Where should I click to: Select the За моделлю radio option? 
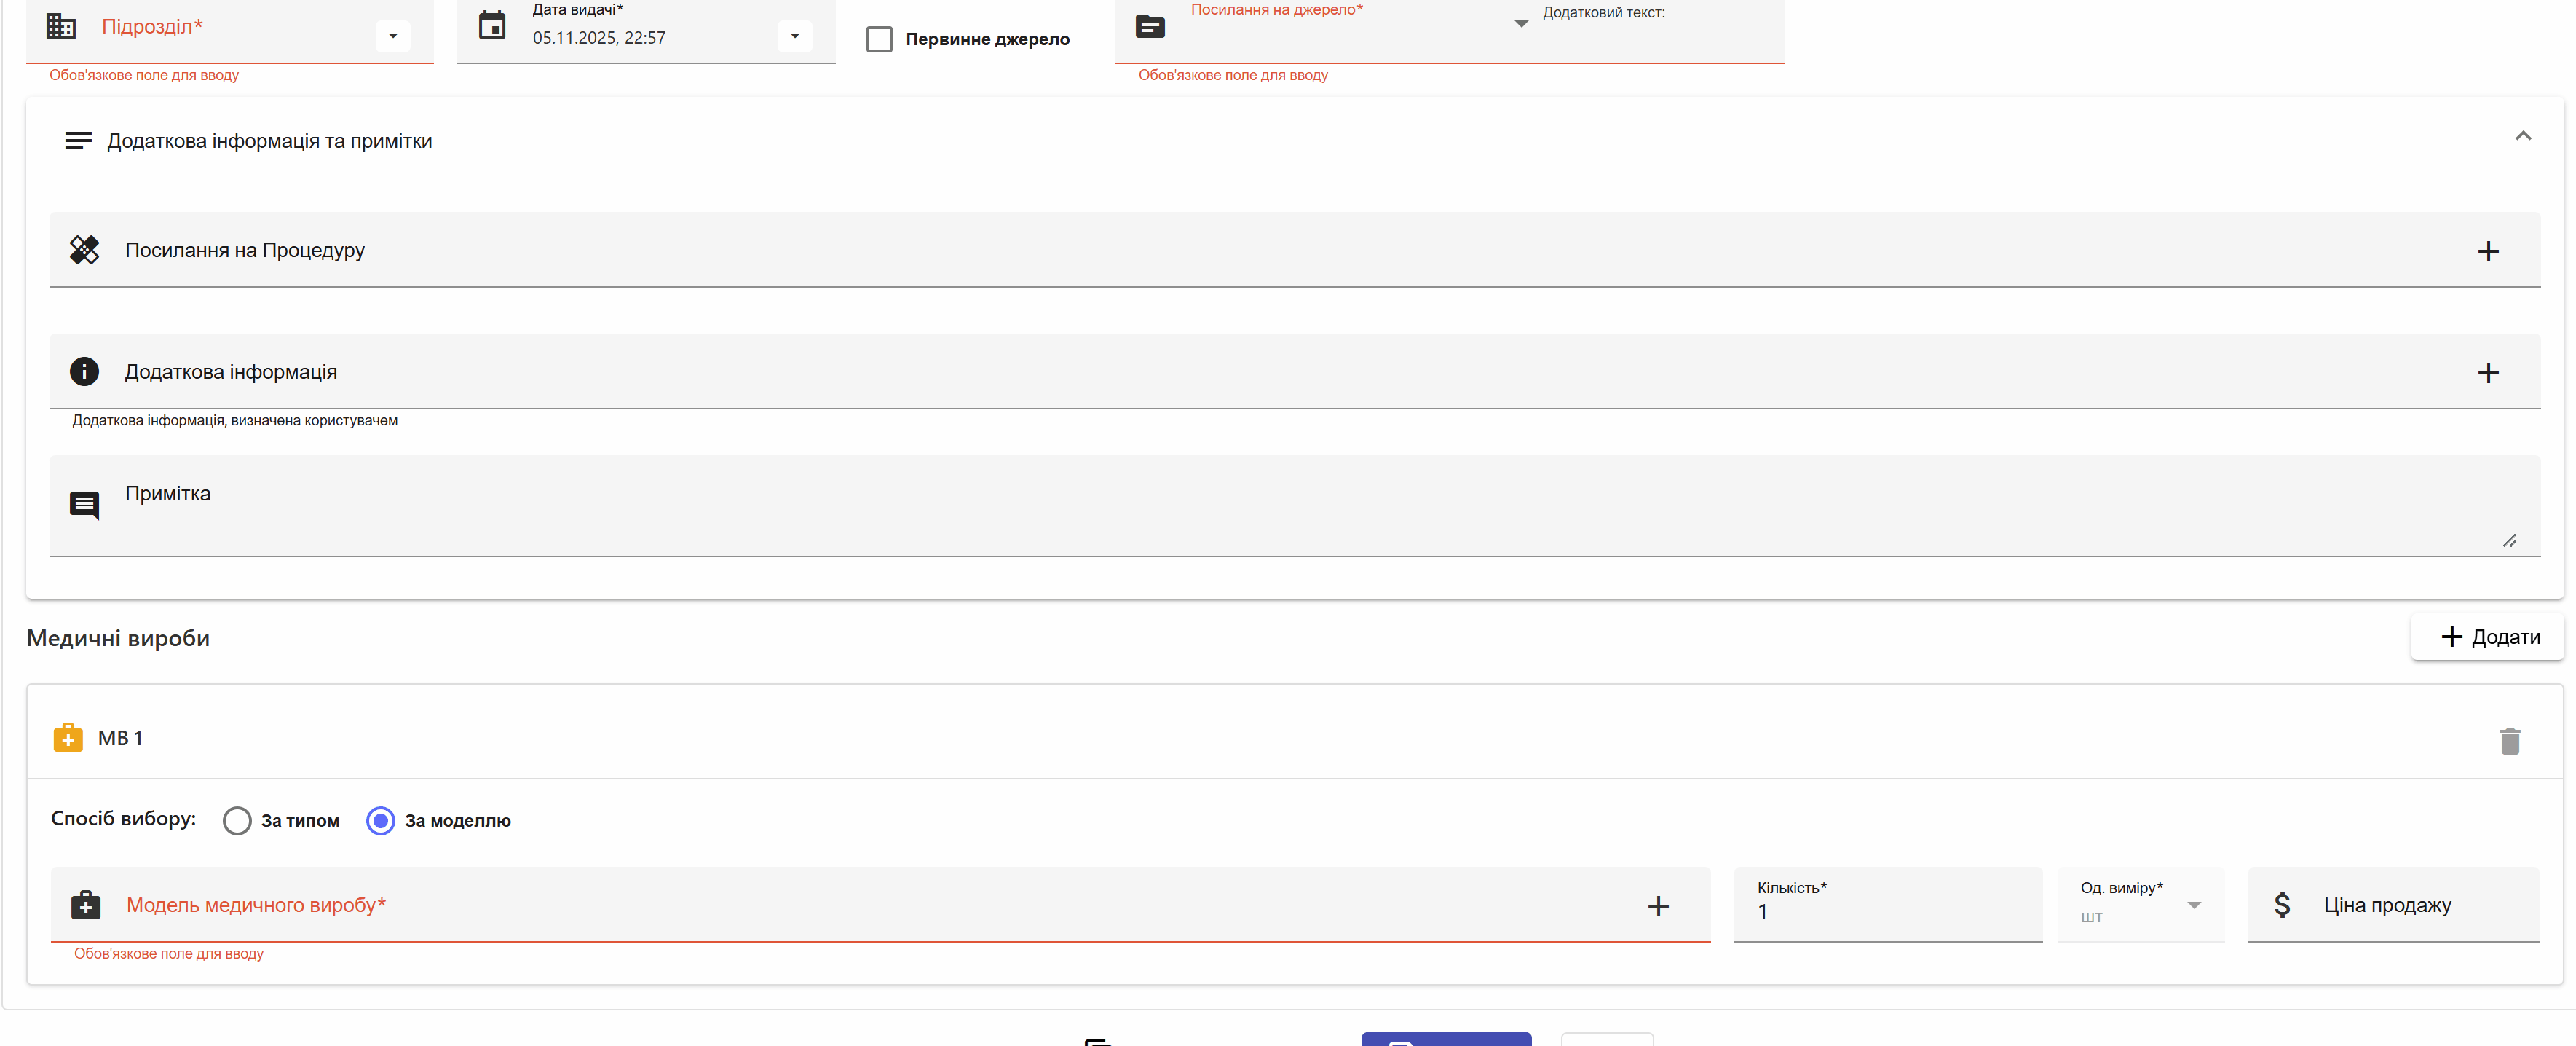coord(381,821)
